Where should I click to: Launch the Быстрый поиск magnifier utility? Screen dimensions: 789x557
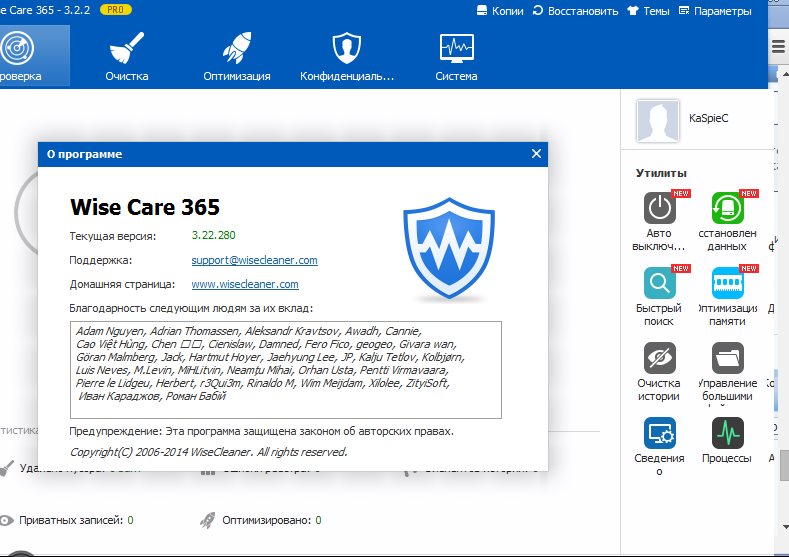coord(659,284)
